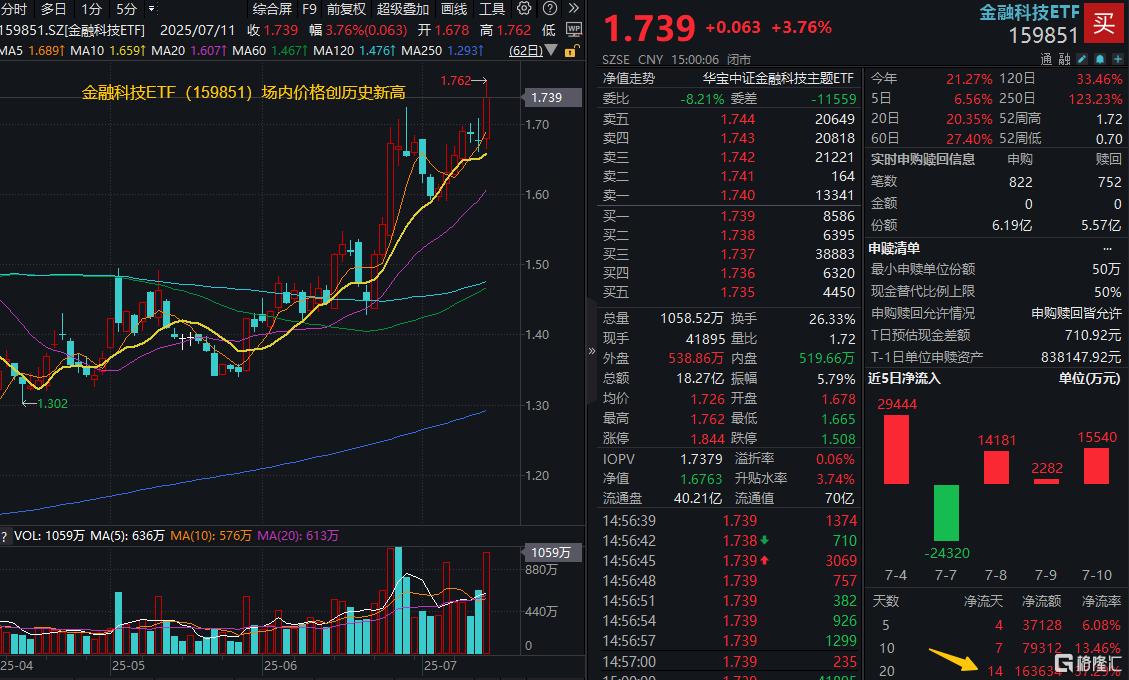Click the 7-10 net inflow bar 15540

point(1097,466)
